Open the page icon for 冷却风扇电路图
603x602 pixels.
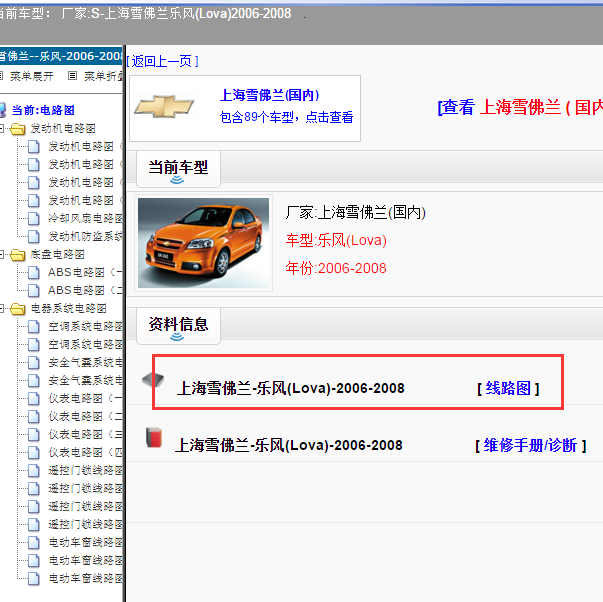(34, 218)
